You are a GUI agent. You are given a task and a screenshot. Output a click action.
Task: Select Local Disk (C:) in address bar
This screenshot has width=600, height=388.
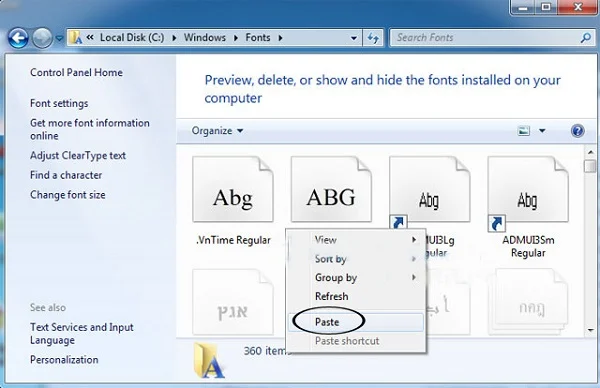132,37
